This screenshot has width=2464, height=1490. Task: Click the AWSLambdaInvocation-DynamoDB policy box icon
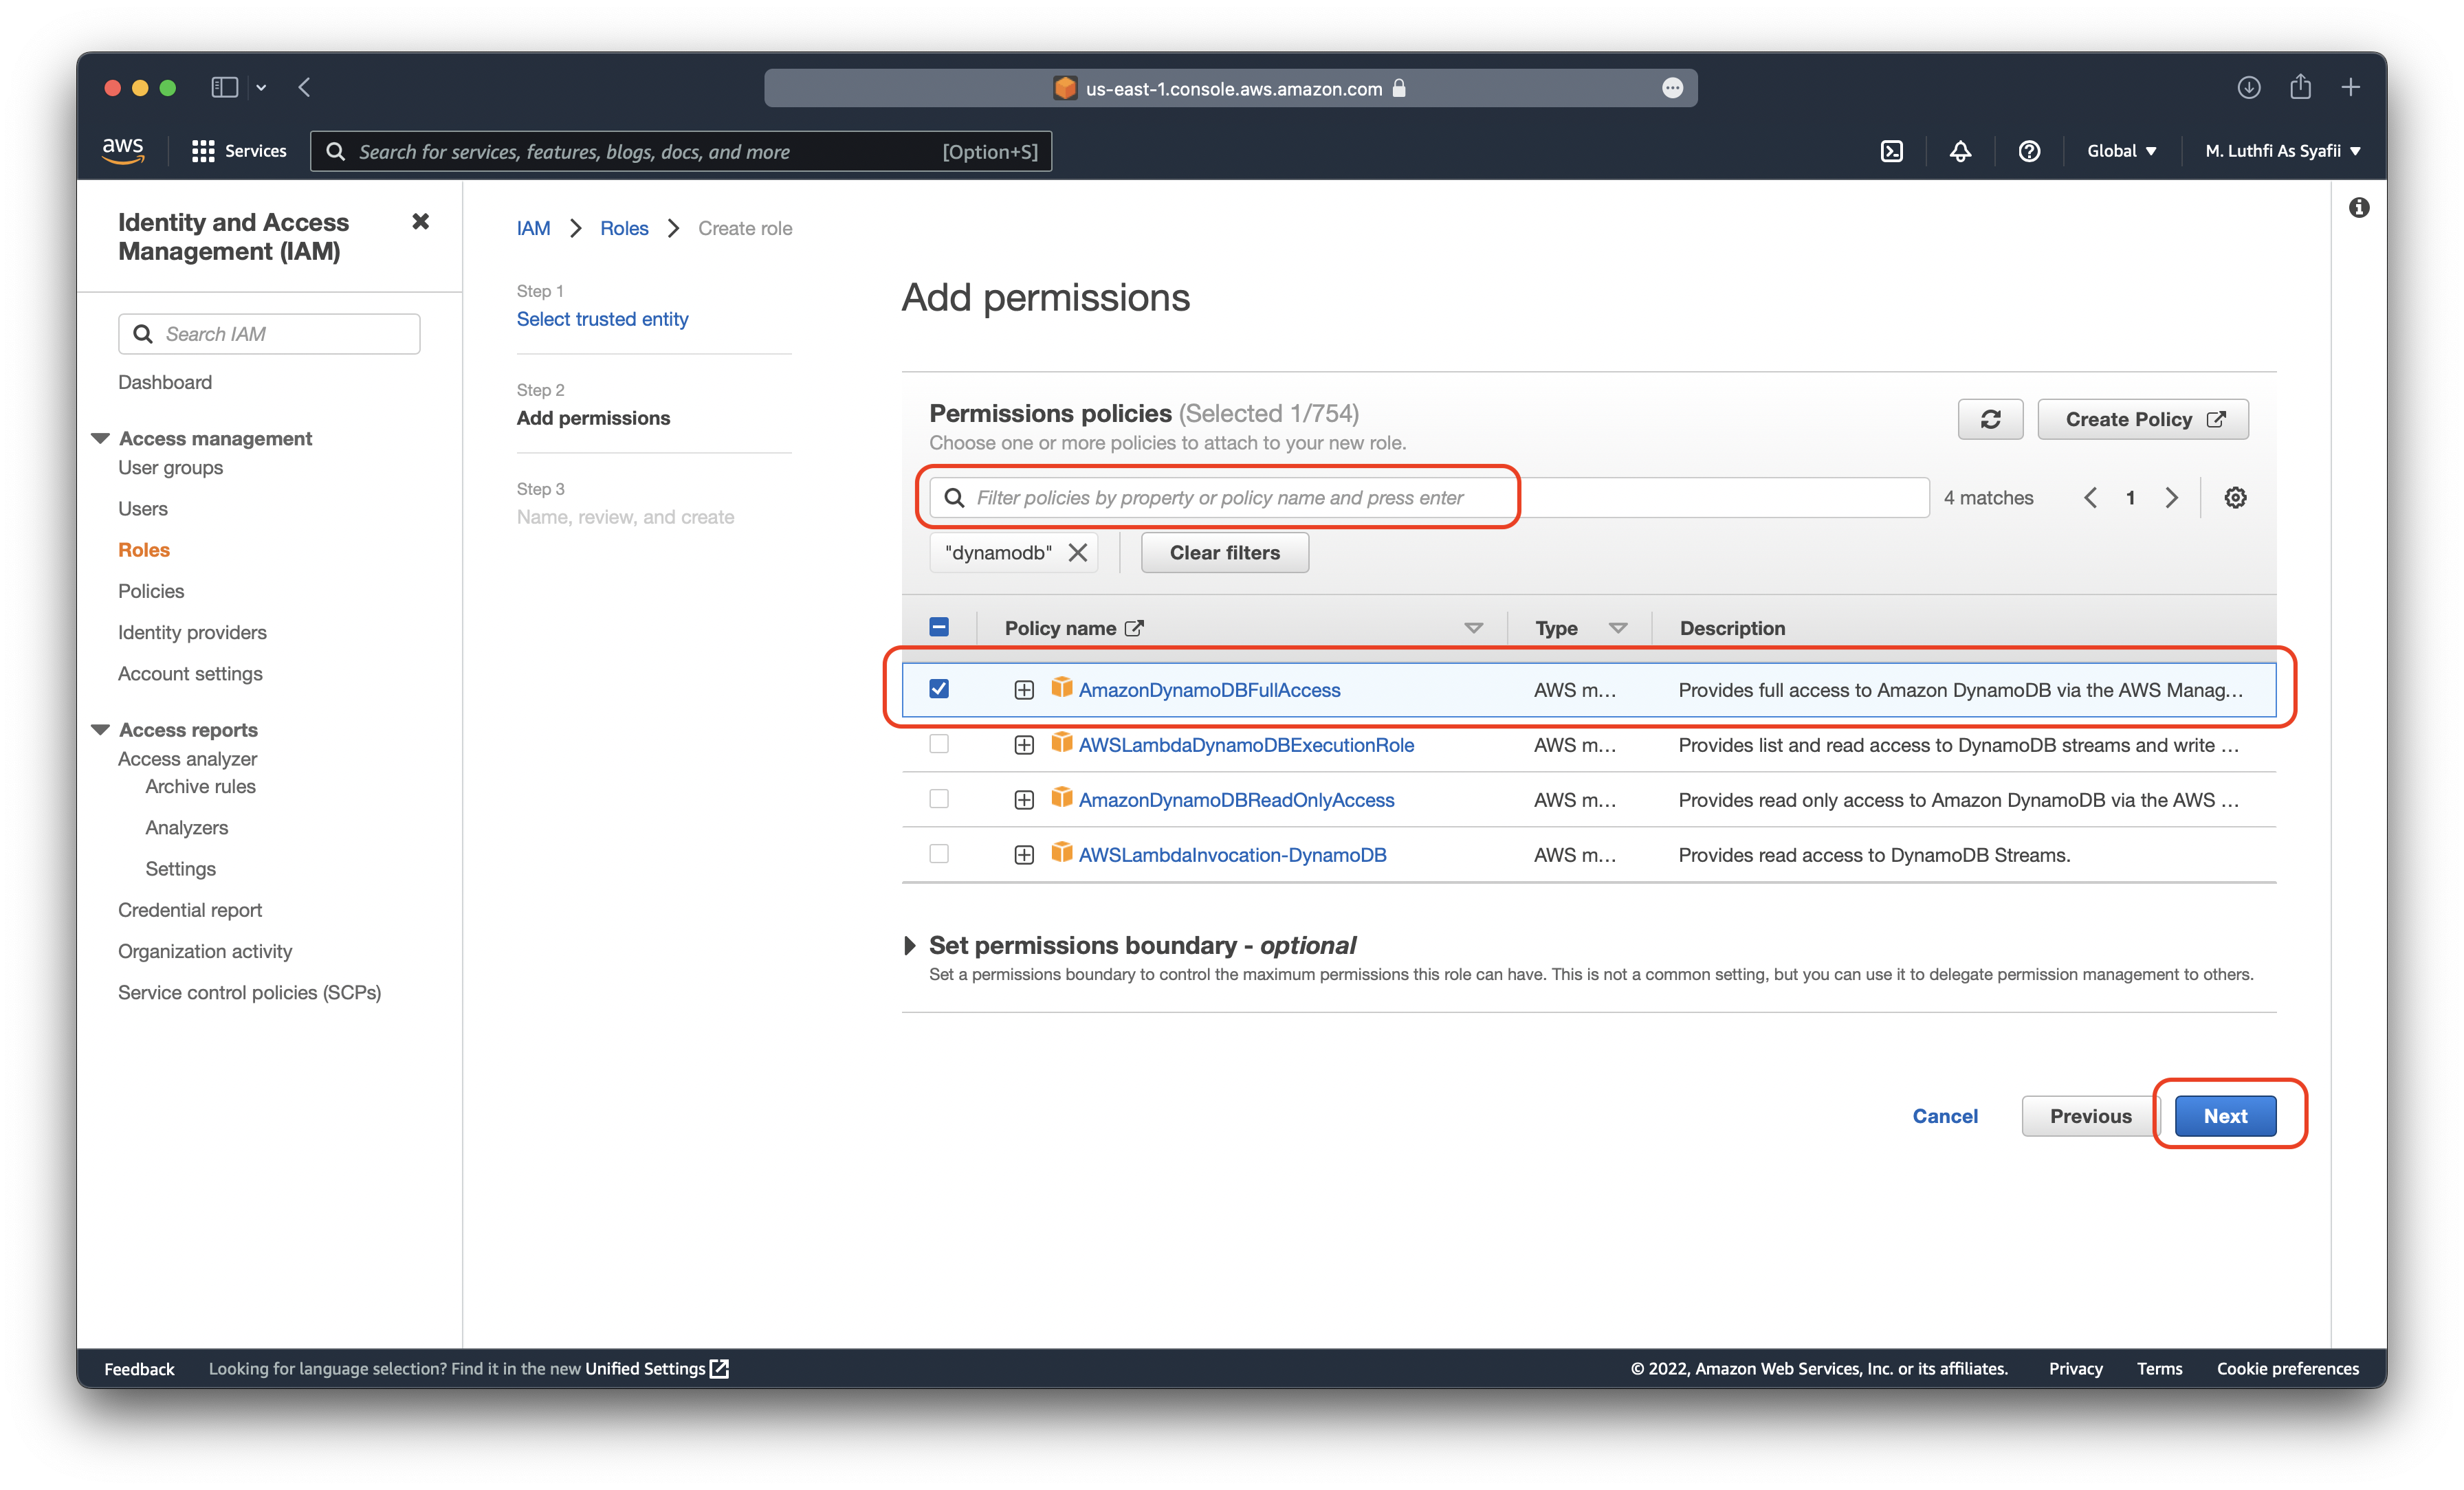[x=1061, y=853]
